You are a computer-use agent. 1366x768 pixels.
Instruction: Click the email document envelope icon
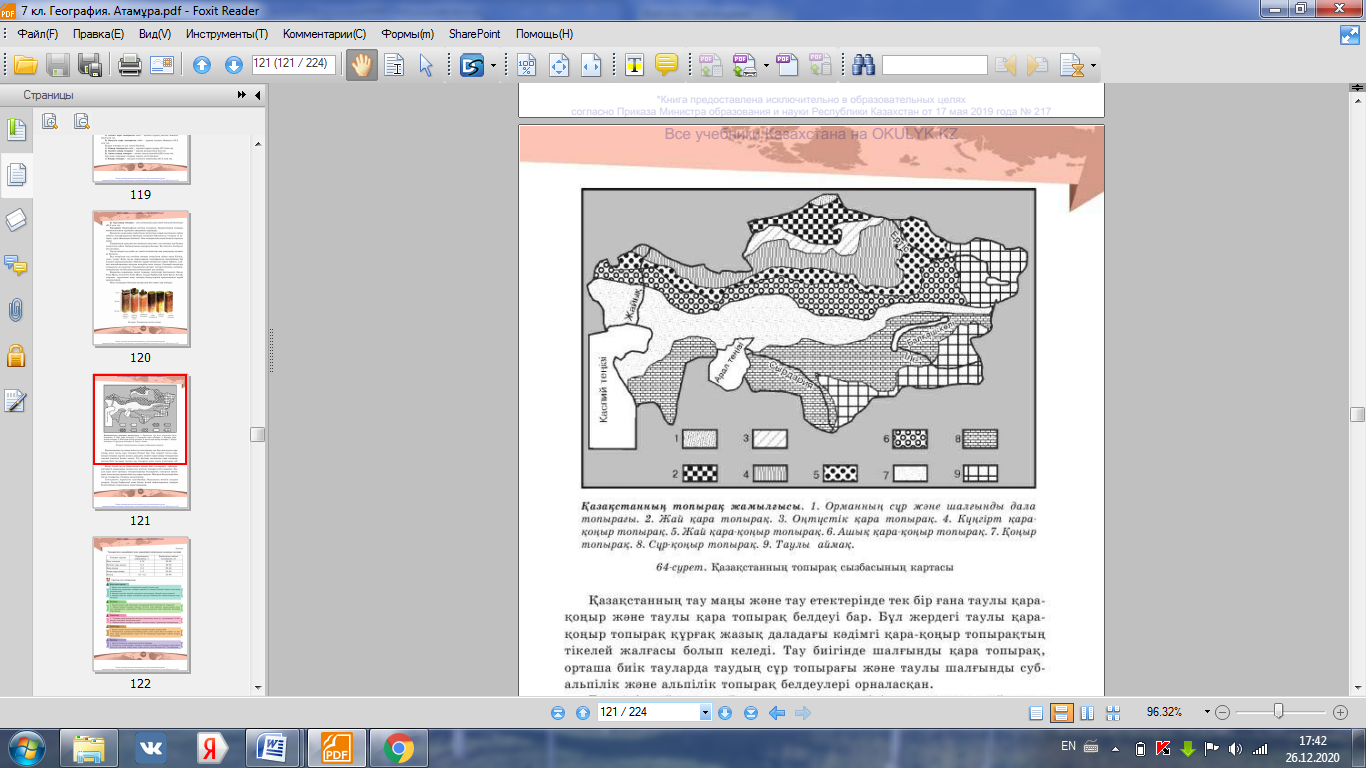[x=162, y=65]
